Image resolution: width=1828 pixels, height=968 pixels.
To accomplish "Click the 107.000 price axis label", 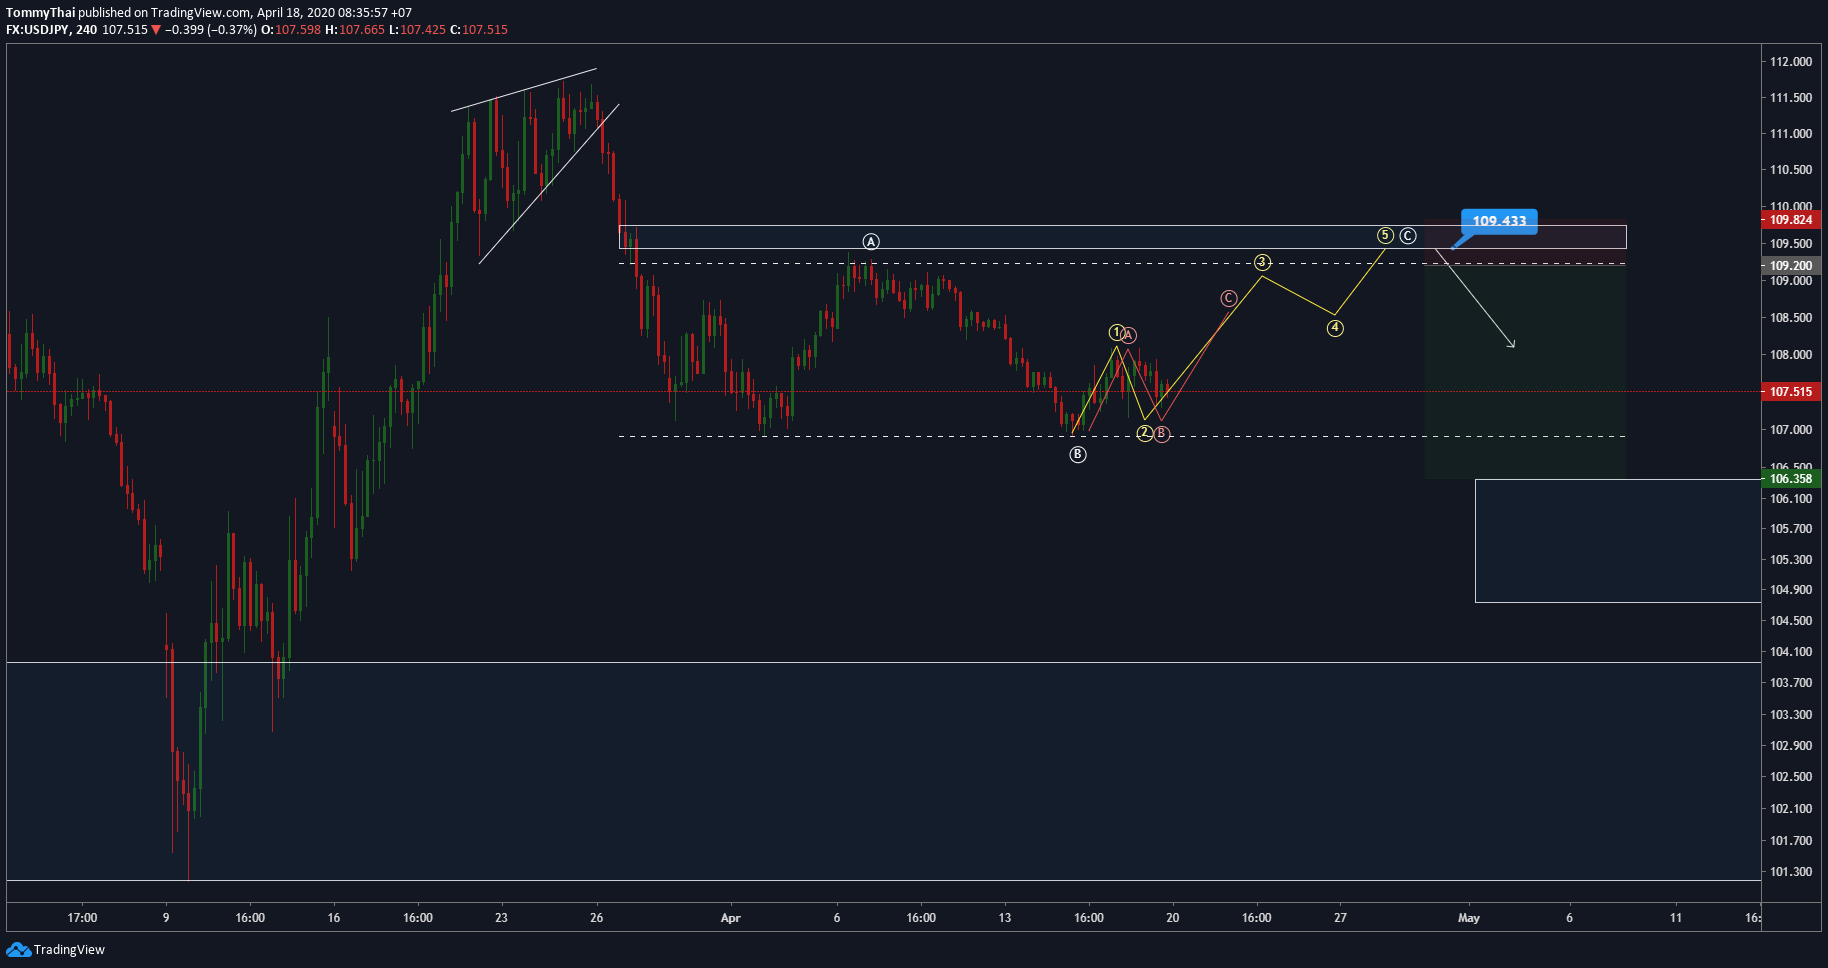I will 1791,430.
